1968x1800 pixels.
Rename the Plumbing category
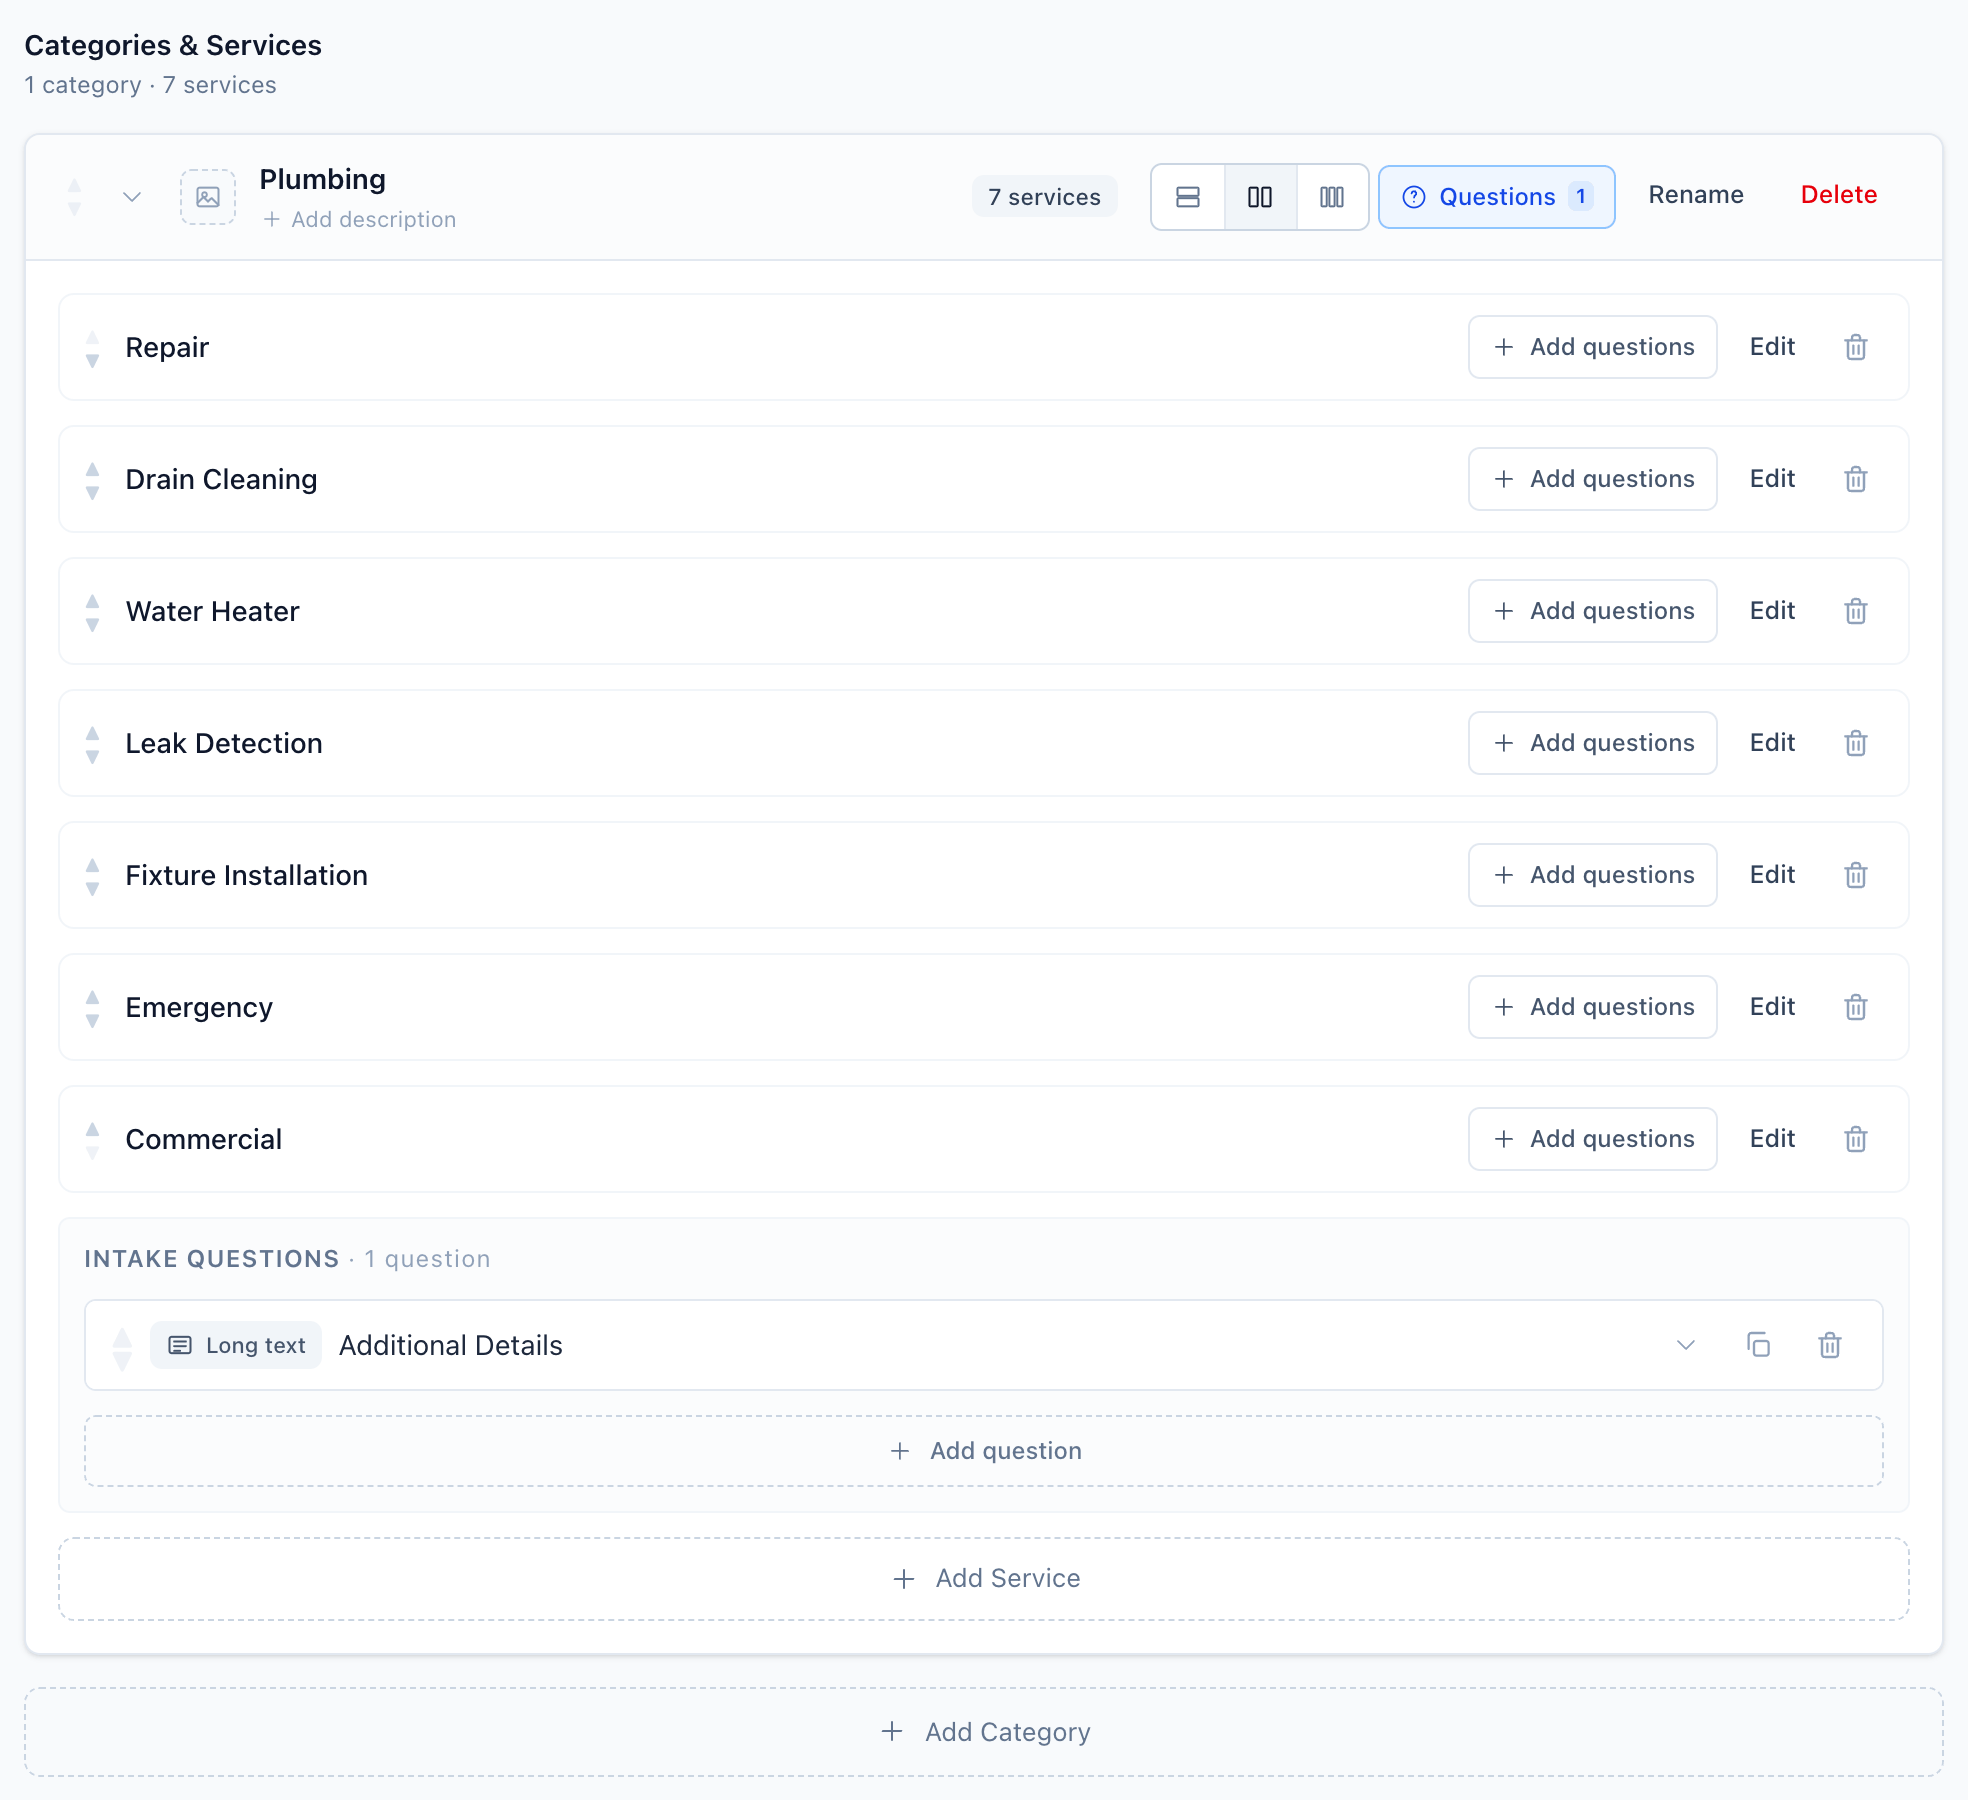1696,195
